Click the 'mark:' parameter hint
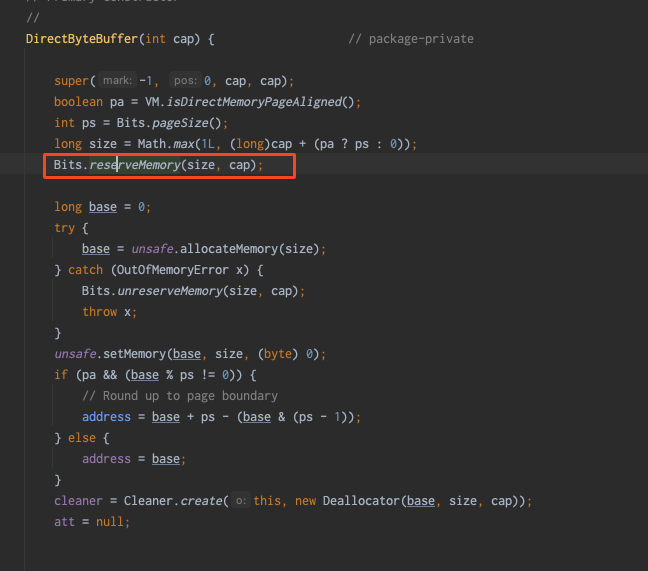648x571 pixels. click(x=117, y=80)
